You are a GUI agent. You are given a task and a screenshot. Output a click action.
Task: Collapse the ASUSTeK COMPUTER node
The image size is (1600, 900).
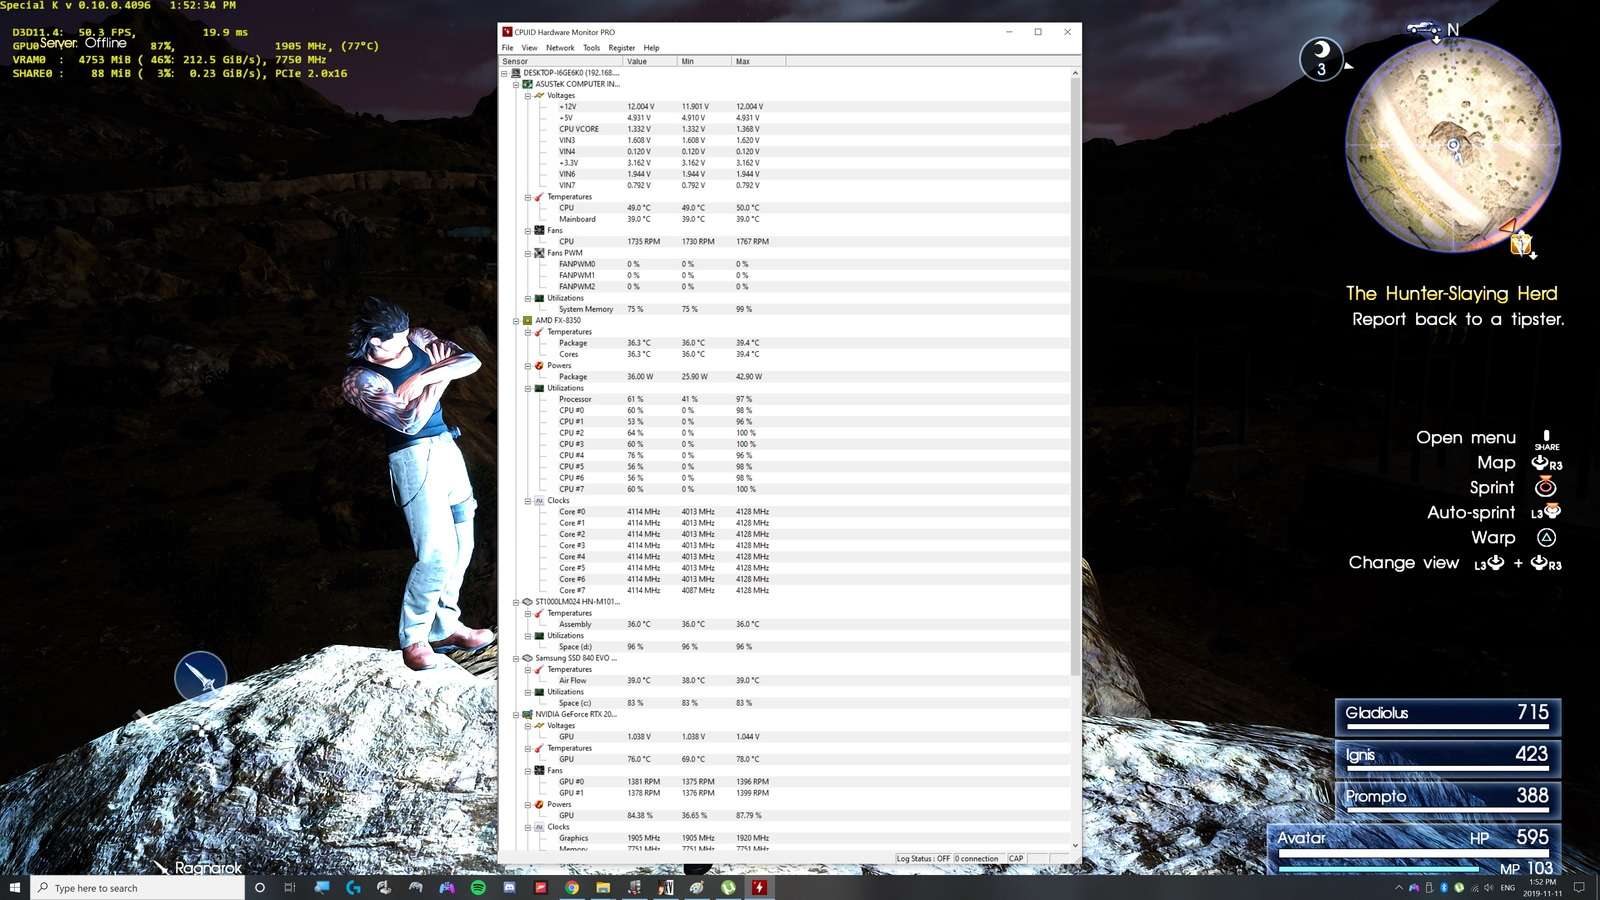pyautogui.click(x=516, y=84)
